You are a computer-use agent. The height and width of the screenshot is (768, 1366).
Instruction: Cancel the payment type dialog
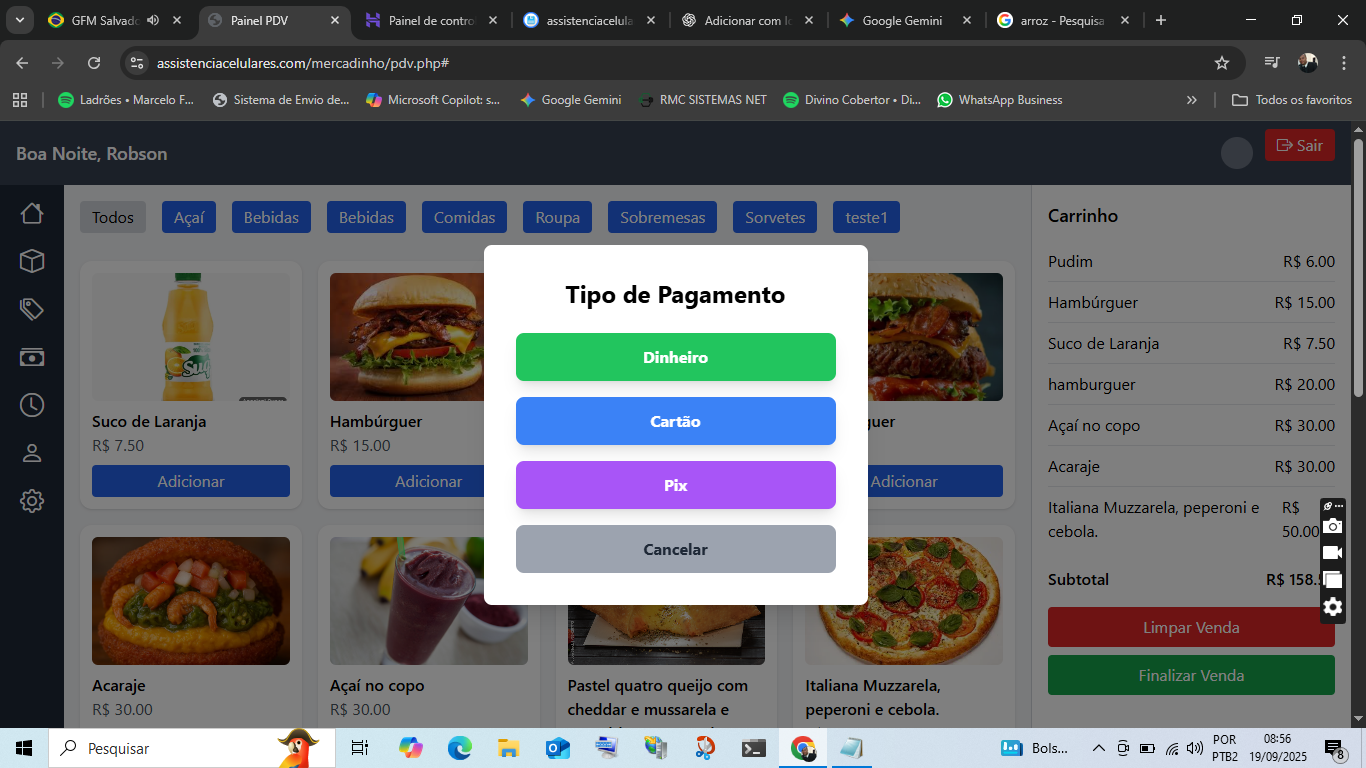click(x=675, y=549)
